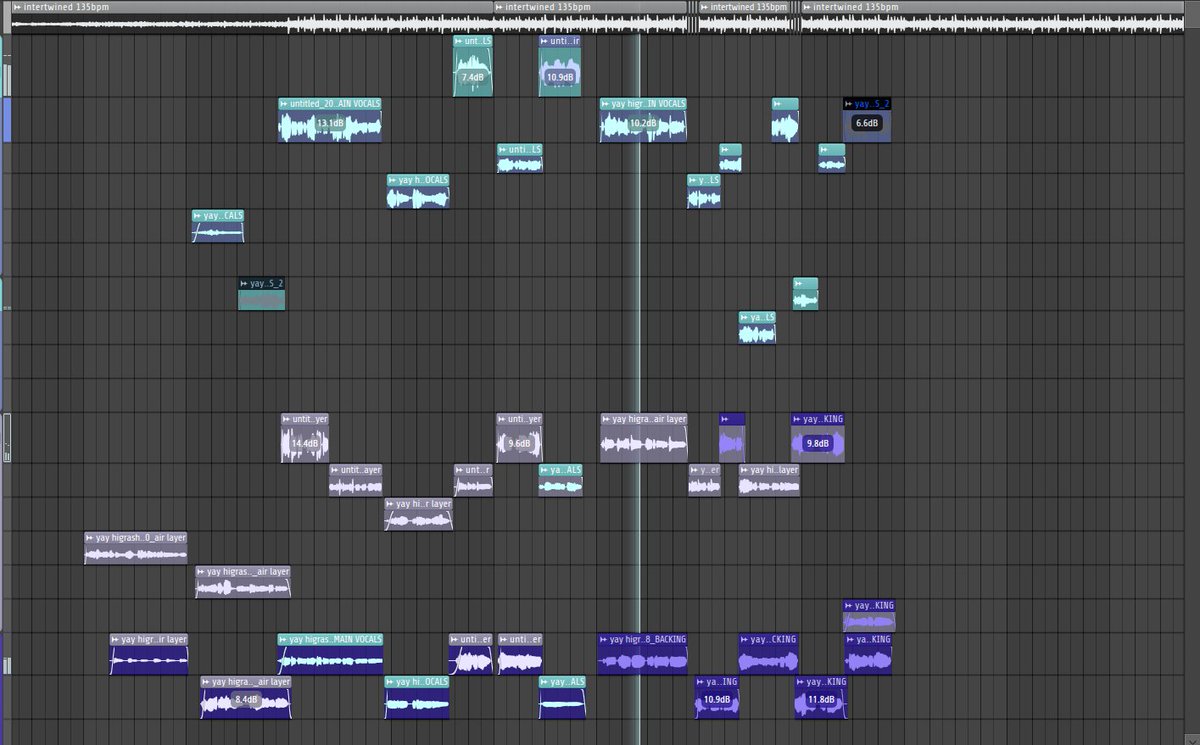Select the 8.4dB gain label

pyautogui.click(x=245, y=700)
